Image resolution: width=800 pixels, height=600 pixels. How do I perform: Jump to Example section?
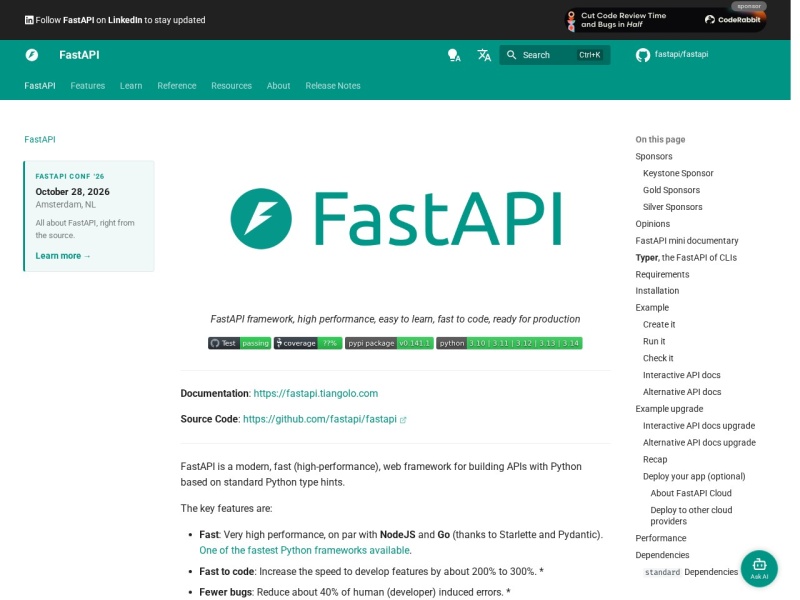pyautogui.click(x=652, y=307)
